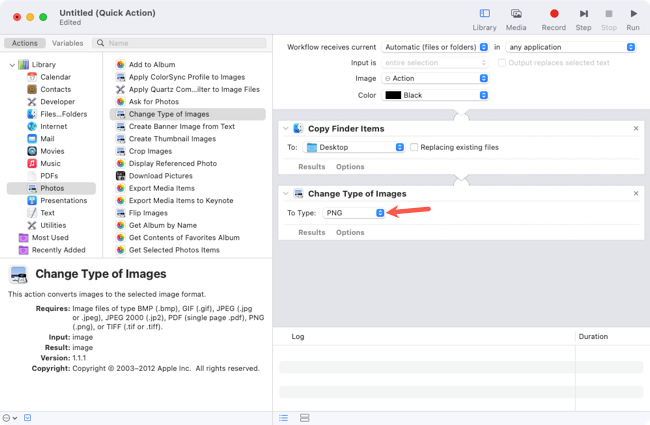Select the Photos category in library

(51, 188)
